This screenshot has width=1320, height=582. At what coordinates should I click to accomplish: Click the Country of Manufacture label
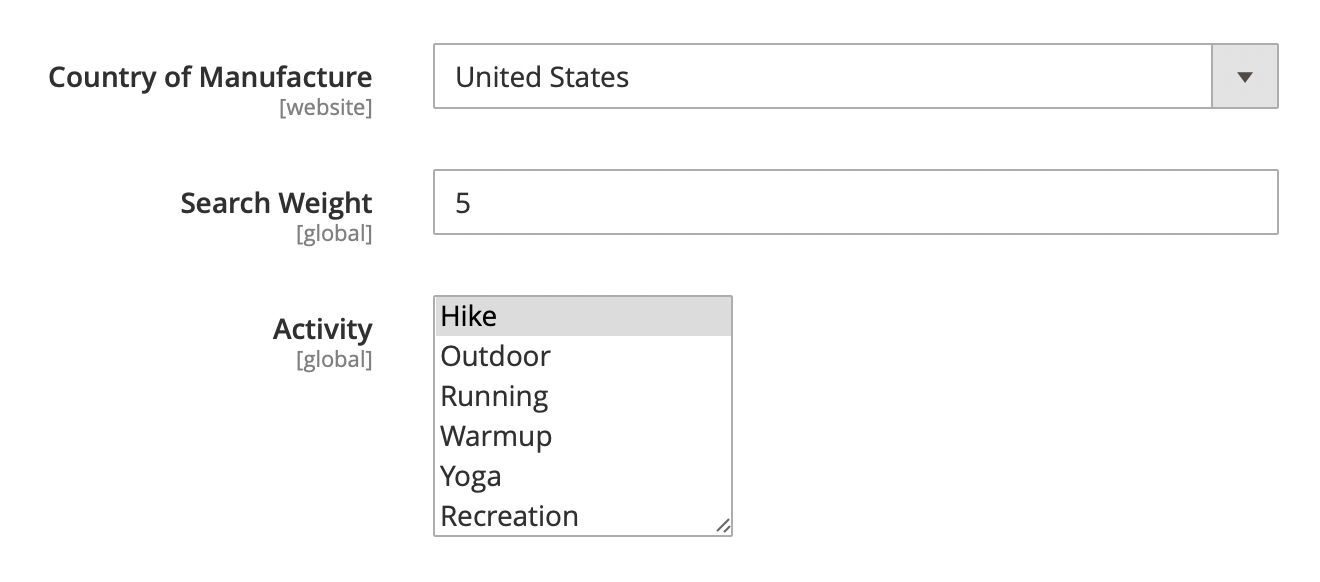point(210,77)
